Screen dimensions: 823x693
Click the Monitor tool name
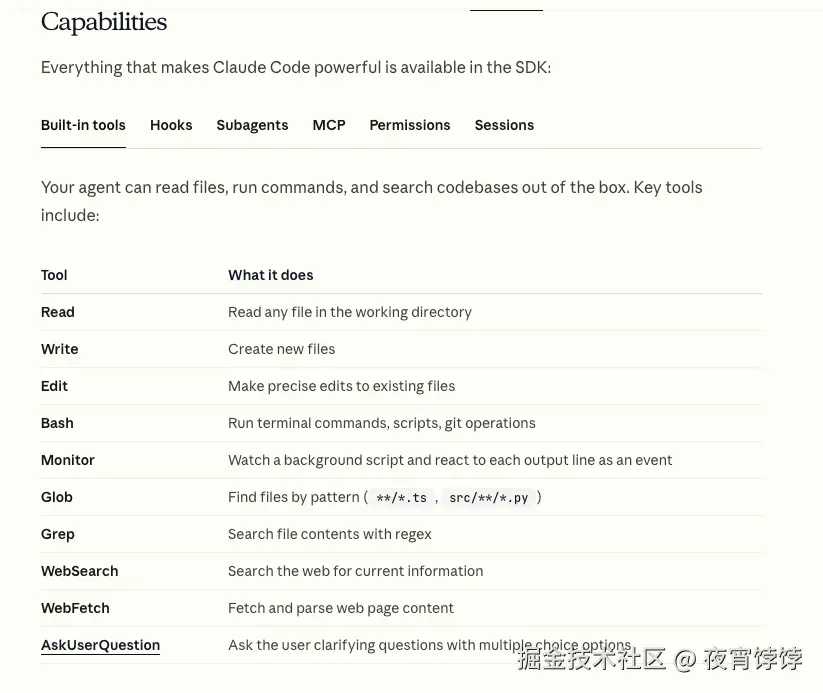pos(67,460)
